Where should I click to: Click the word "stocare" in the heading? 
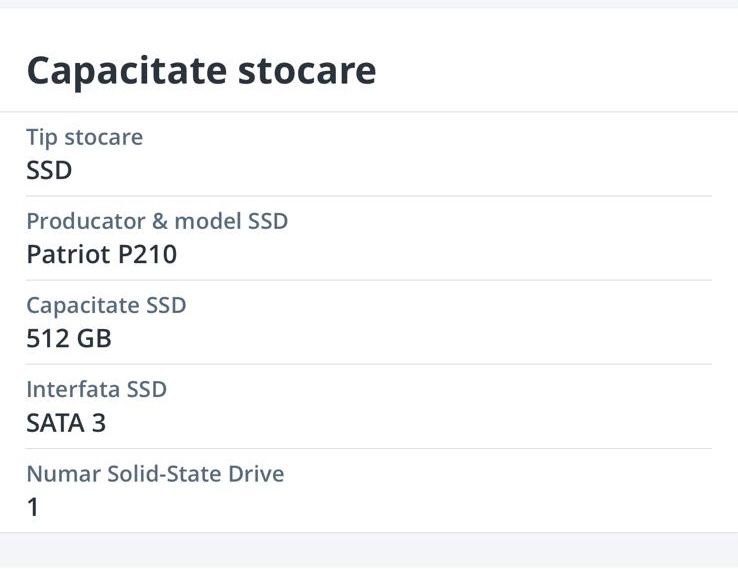307,70
